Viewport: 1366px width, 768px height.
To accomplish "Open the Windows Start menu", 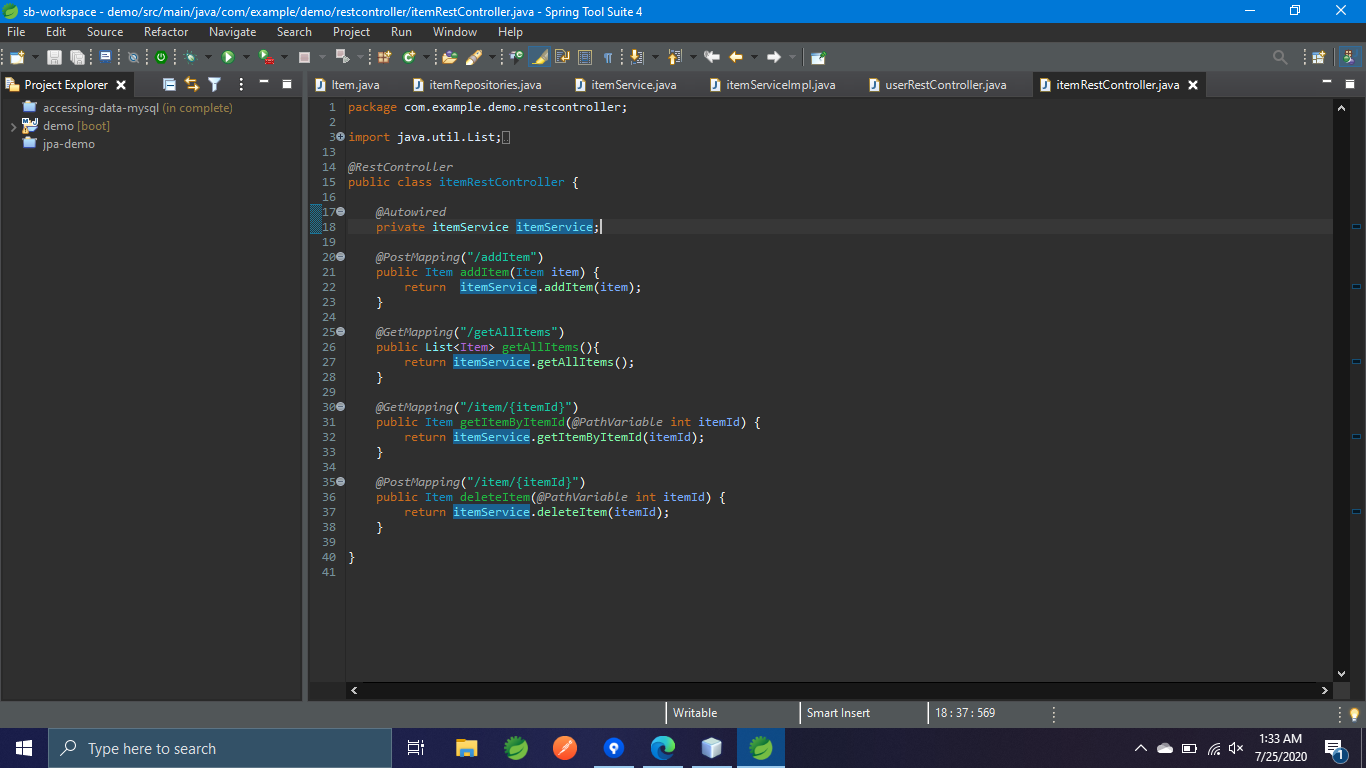I will (21, 747).
